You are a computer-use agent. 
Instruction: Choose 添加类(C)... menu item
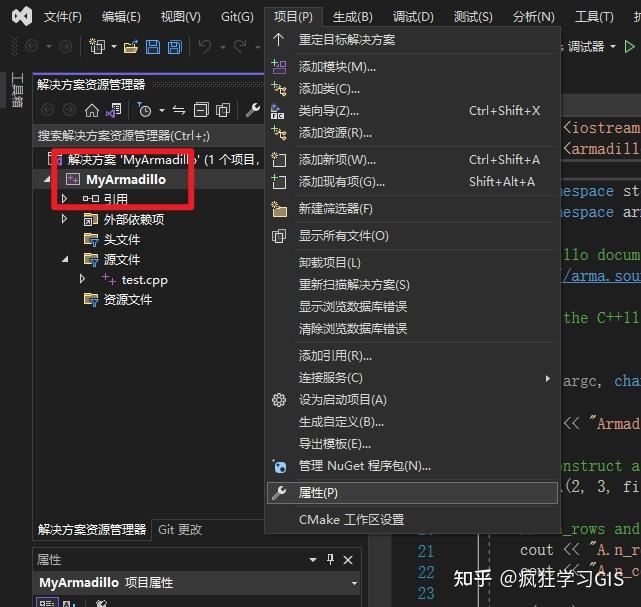[413, 88]
